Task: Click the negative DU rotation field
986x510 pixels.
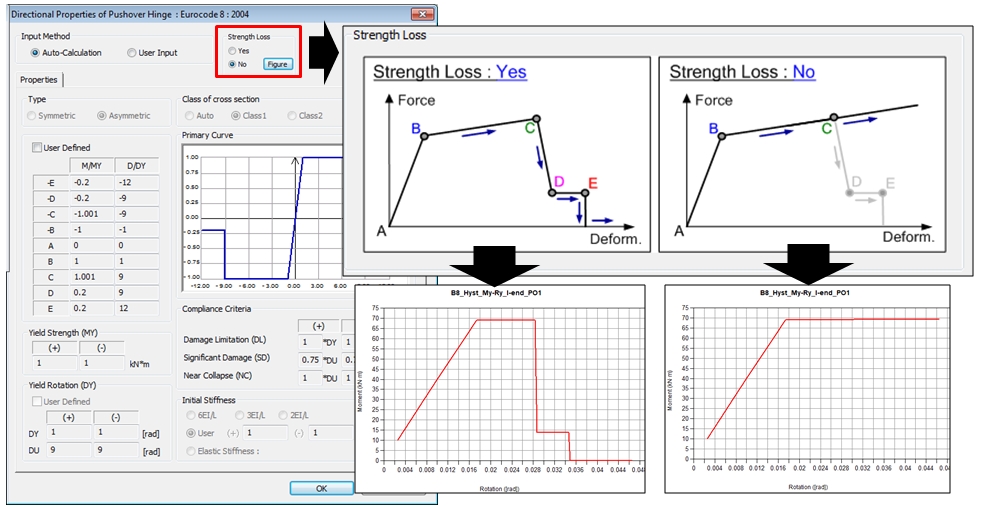Action: click(x=116, y=450)
